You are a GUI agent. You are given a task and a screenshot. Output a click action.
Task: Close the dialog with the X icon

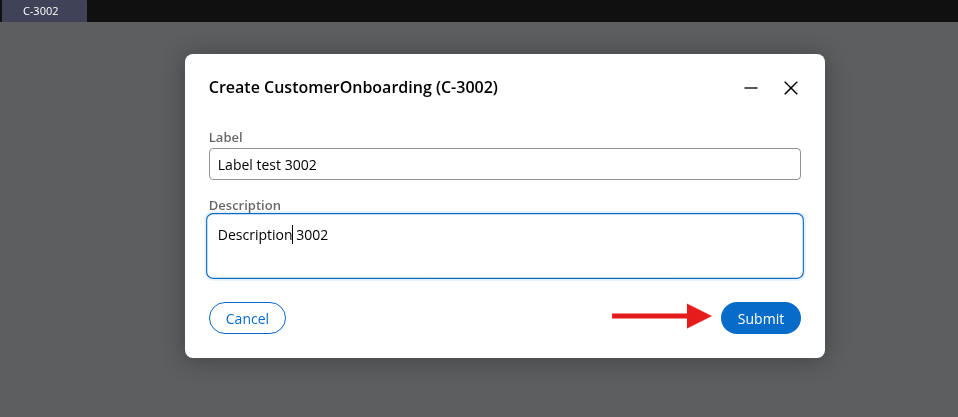click(x=790, y=88)
